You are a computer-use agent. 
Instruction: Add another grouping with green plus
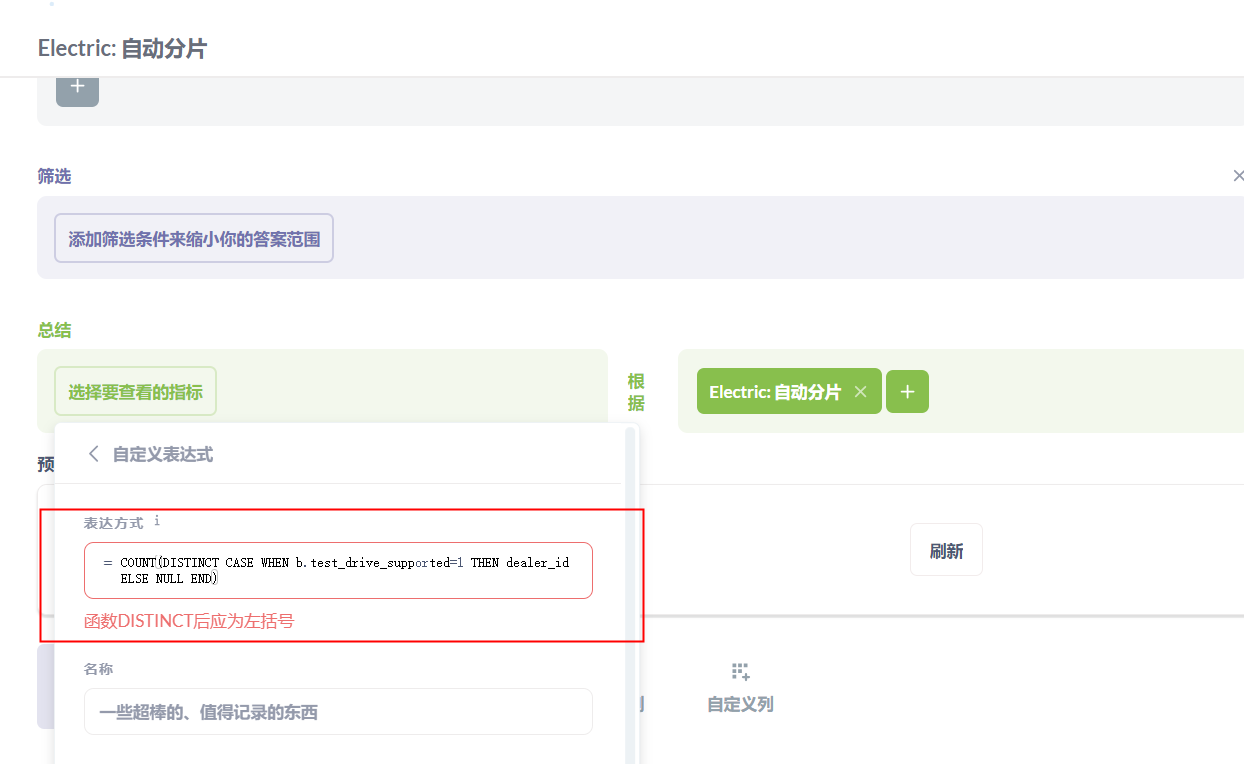(x=907, y=392)
